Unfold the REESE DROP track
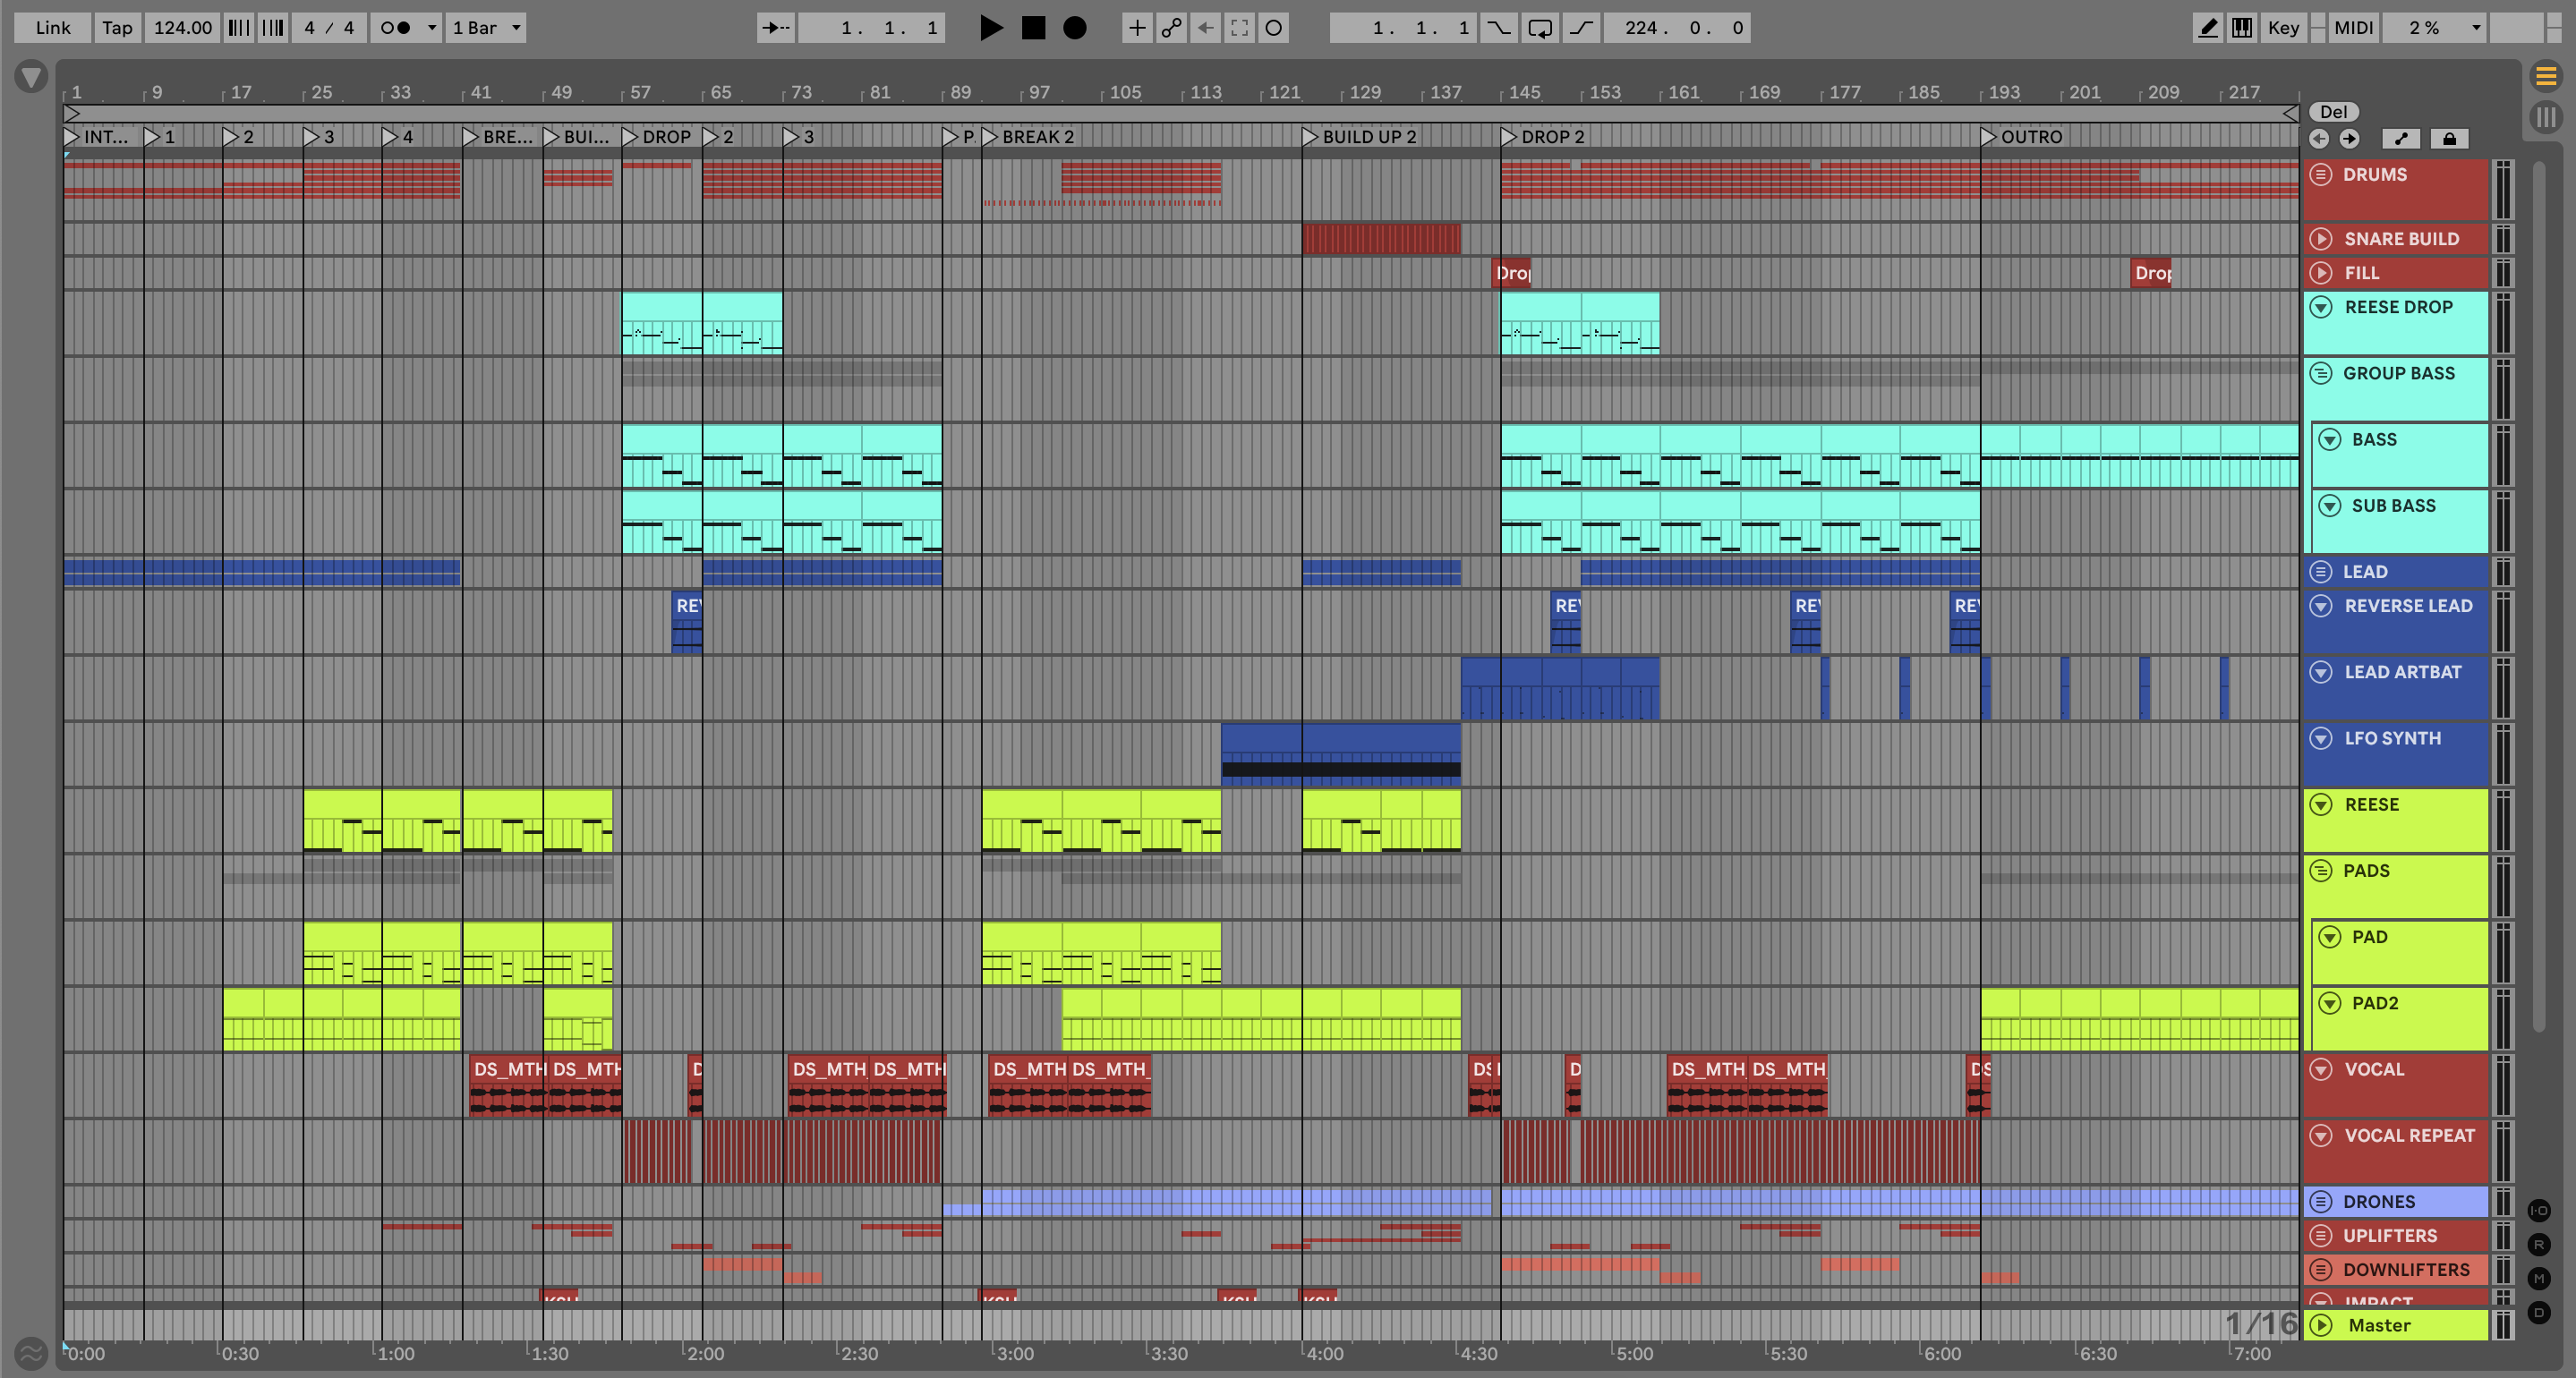Image resolution: width=2576 pixels, height=1378 pixels. point(2321,307)
